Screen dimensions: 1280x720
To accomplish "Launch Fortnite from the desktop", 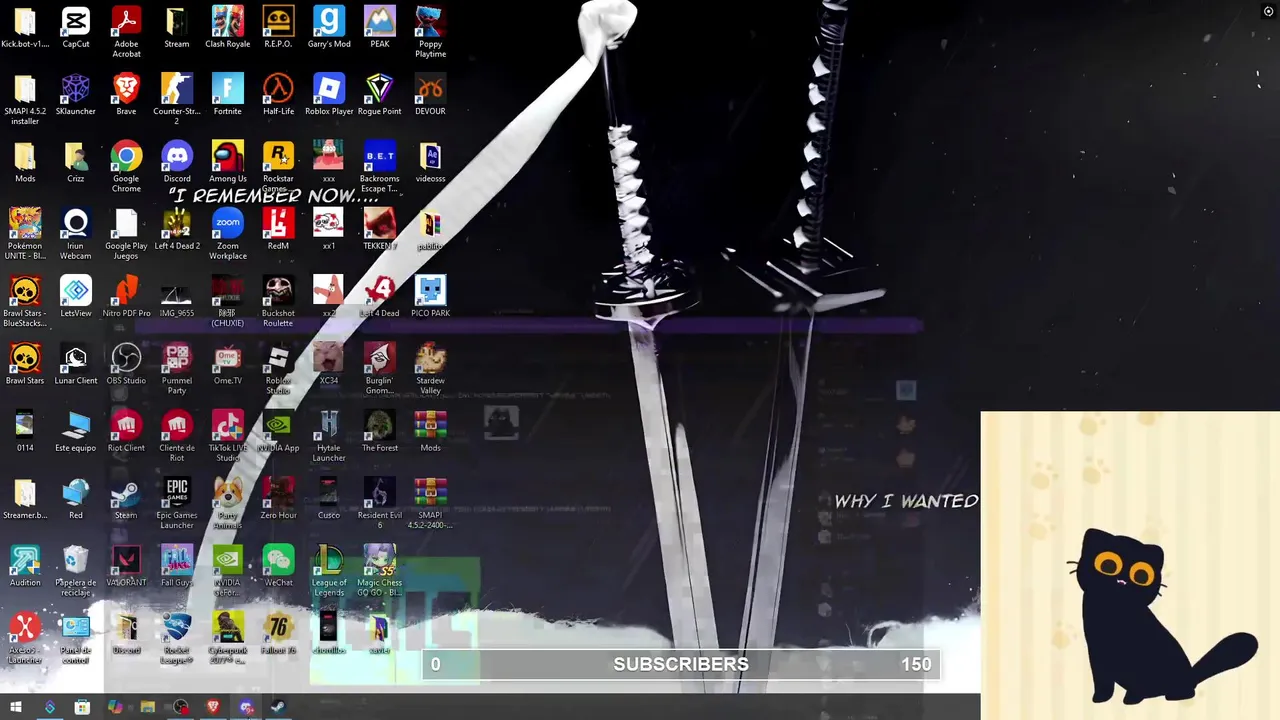I will tap(228, 95).
